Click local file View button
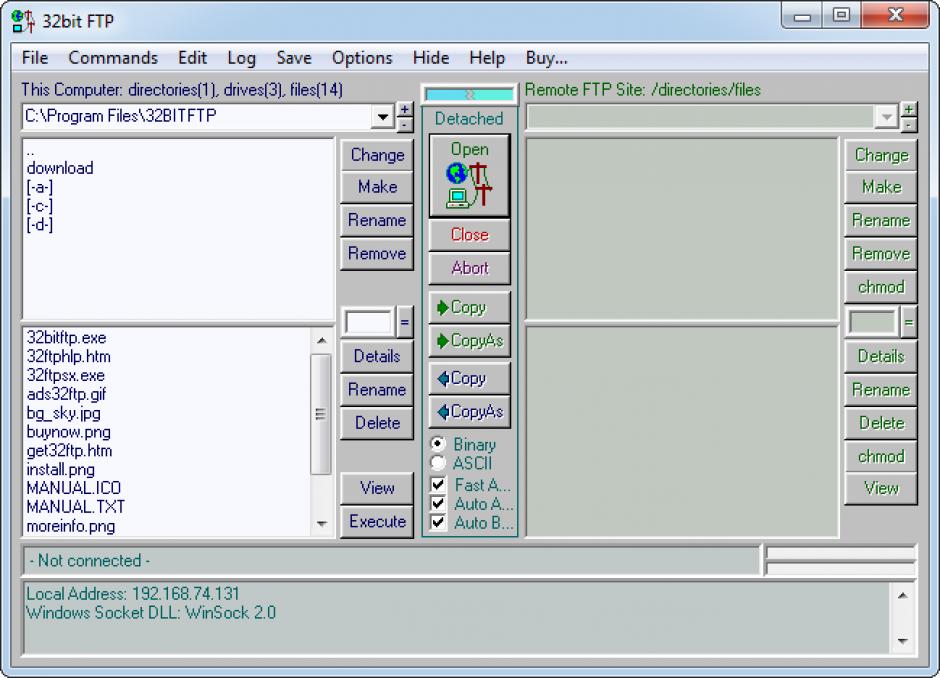Image resolution: width=940 pixels, height=678 pixels. click(377, 488)
